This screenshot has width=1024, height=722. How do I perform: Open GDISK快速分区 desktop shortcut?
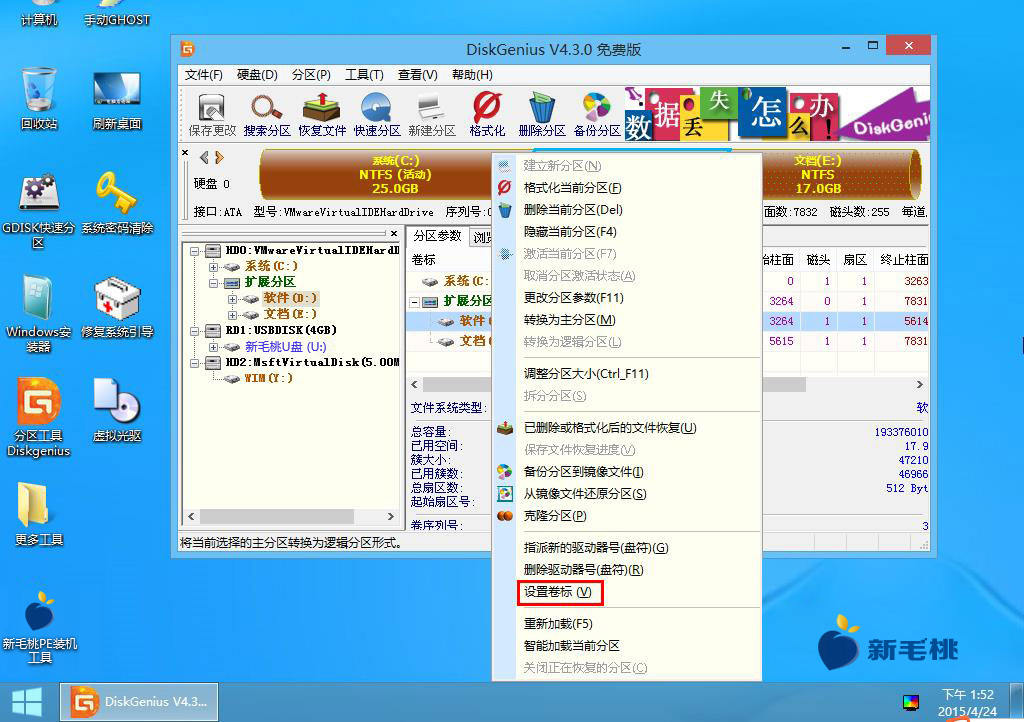pyautogui.click(x=39, y=210)
